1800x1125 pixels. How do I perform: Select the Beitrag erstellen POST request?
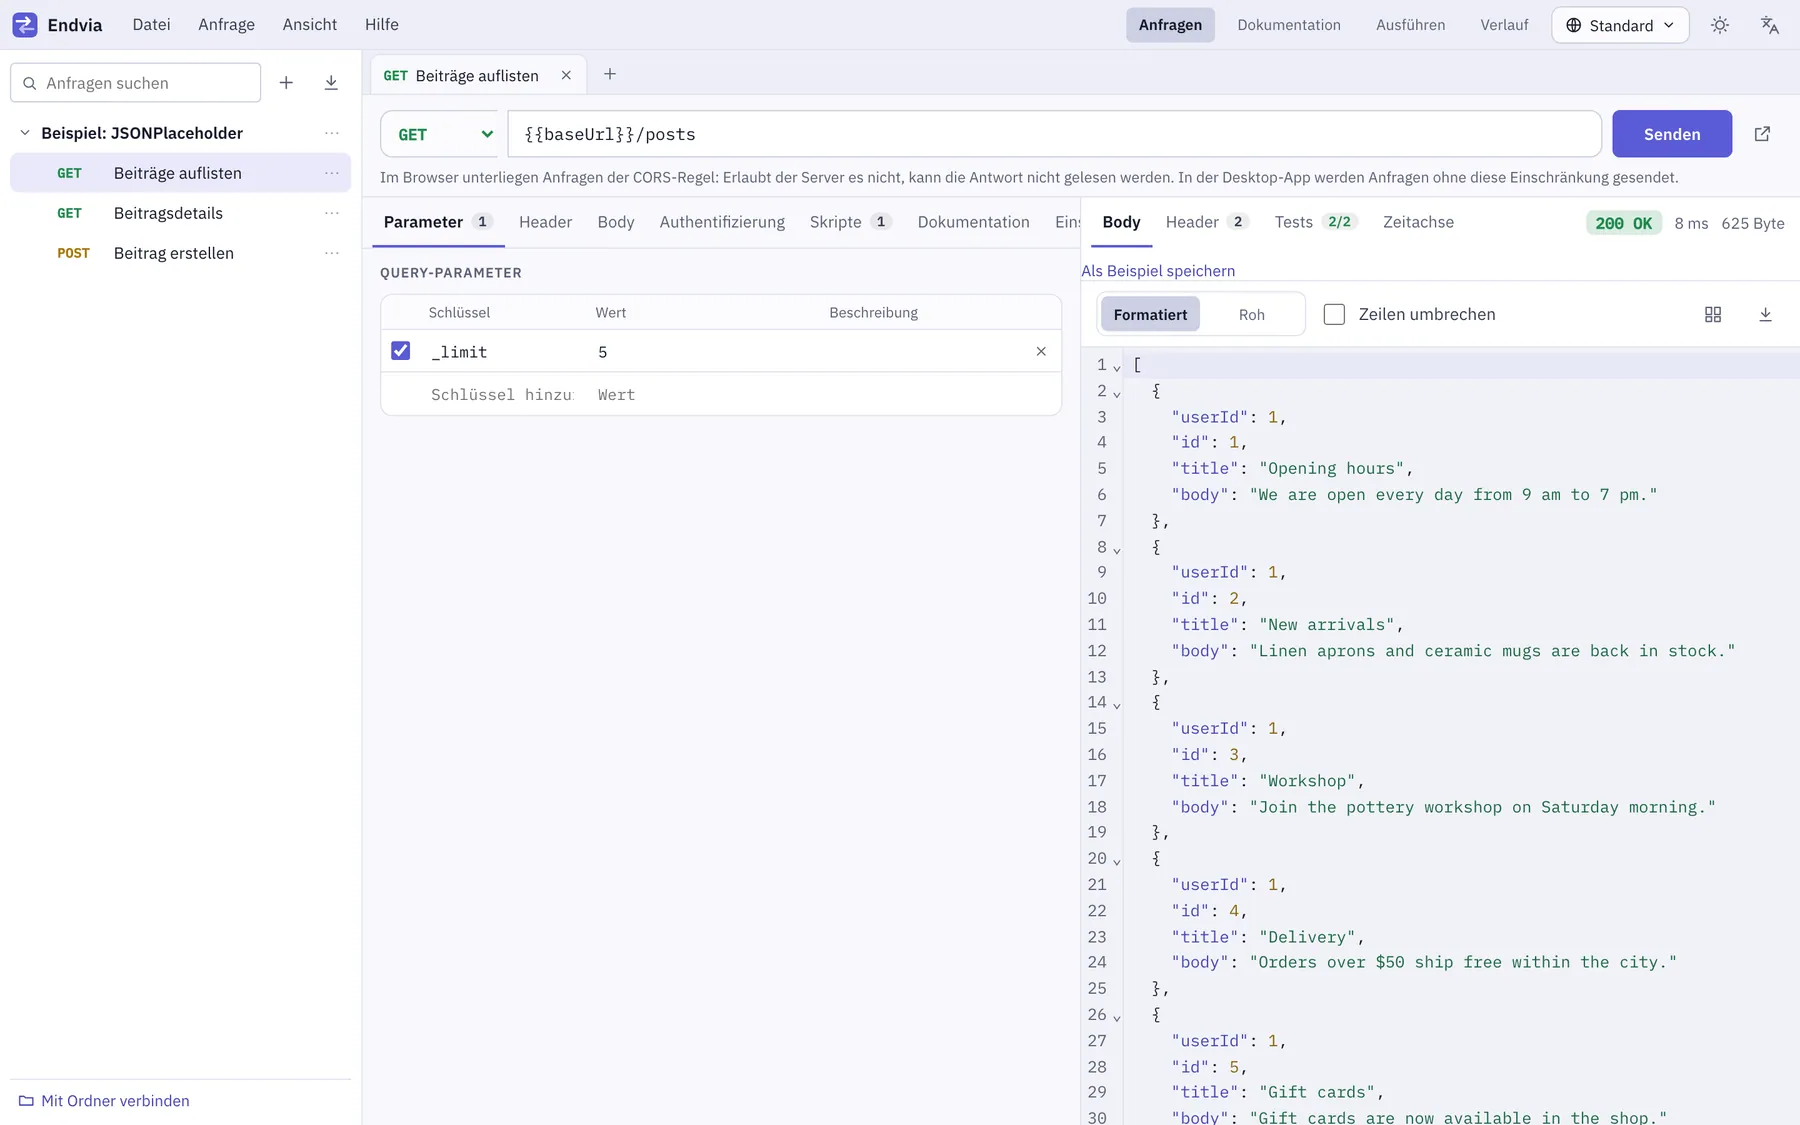(180, 253)
